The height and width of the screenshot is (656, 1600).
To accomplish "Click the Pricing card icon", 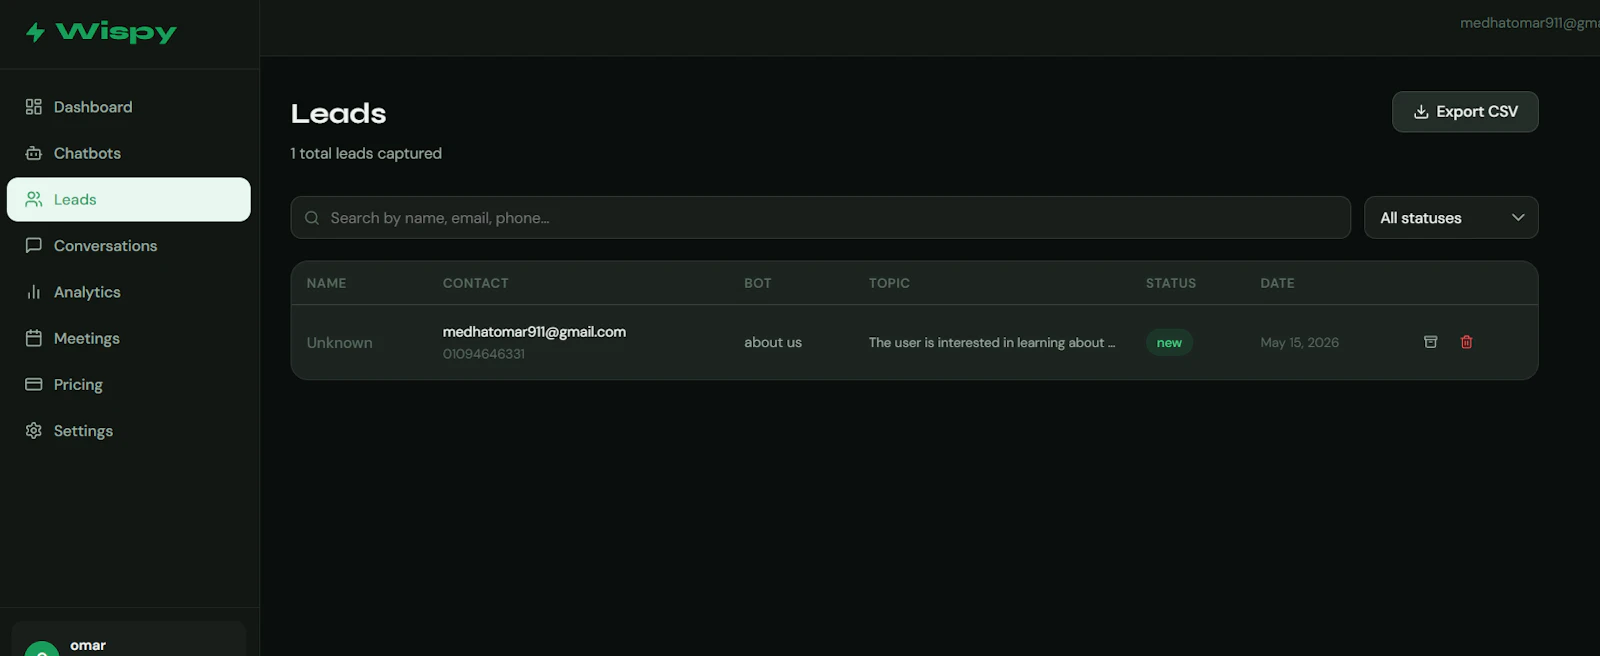I will pyautogui.click(x=34, y=384).
